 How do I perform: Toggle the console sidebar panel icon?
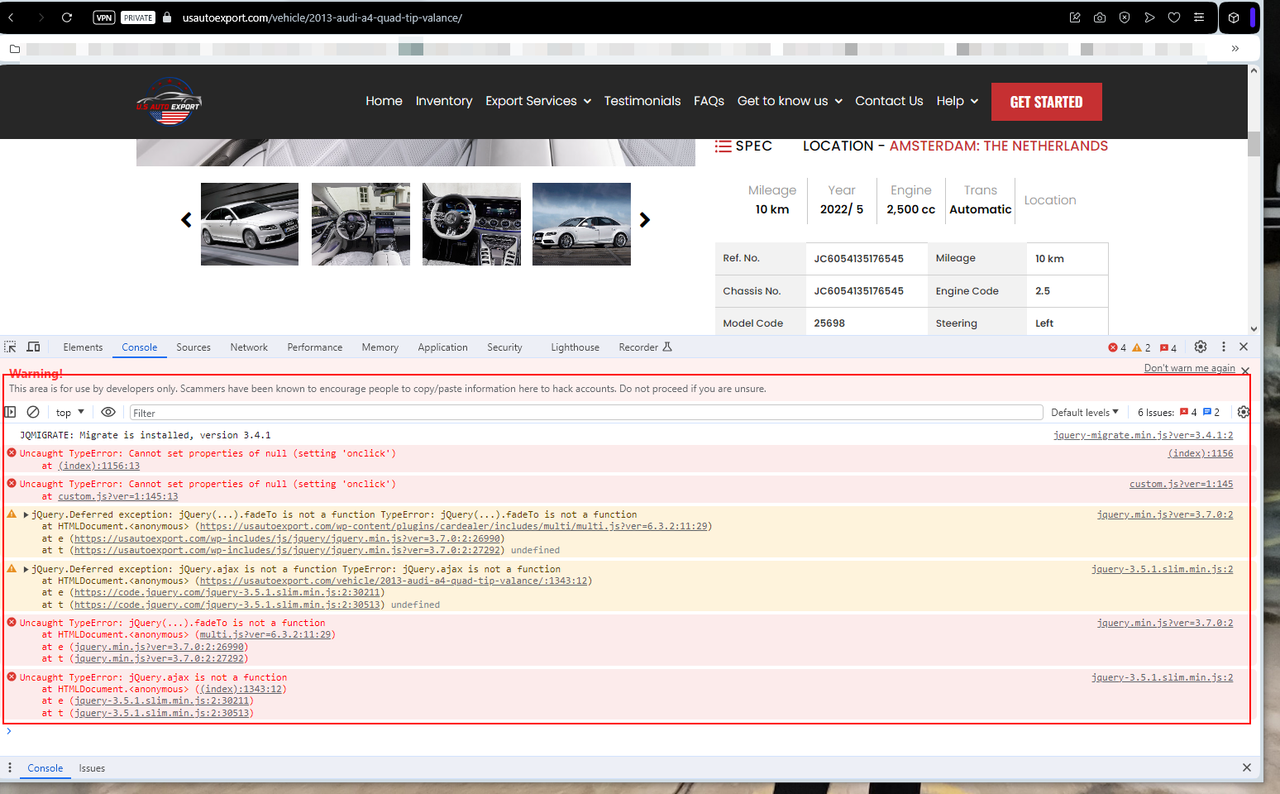pyautogui.click(x=11, y=412)
